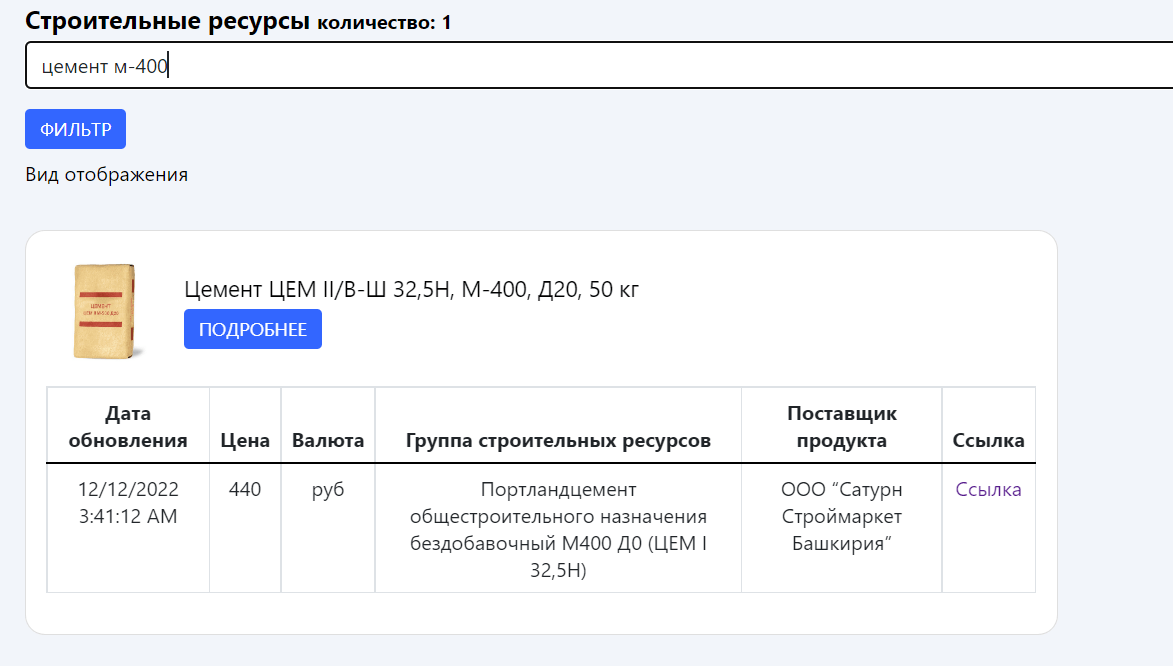Click the Вид отображения label
This screenshot has width=1173, height=666.
107,175
